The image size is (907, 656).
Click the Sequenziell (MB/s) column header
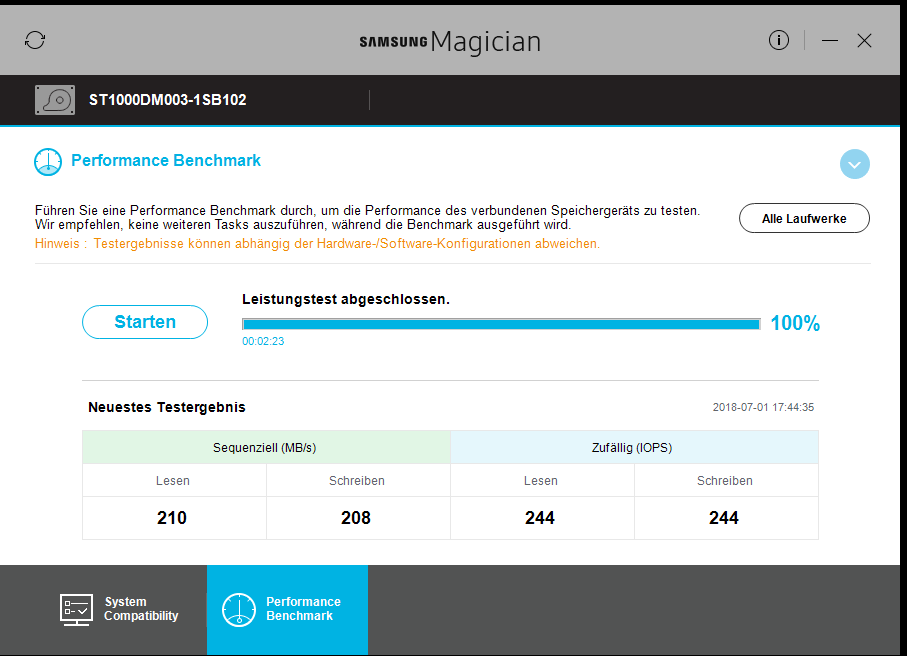coord(266,447)
